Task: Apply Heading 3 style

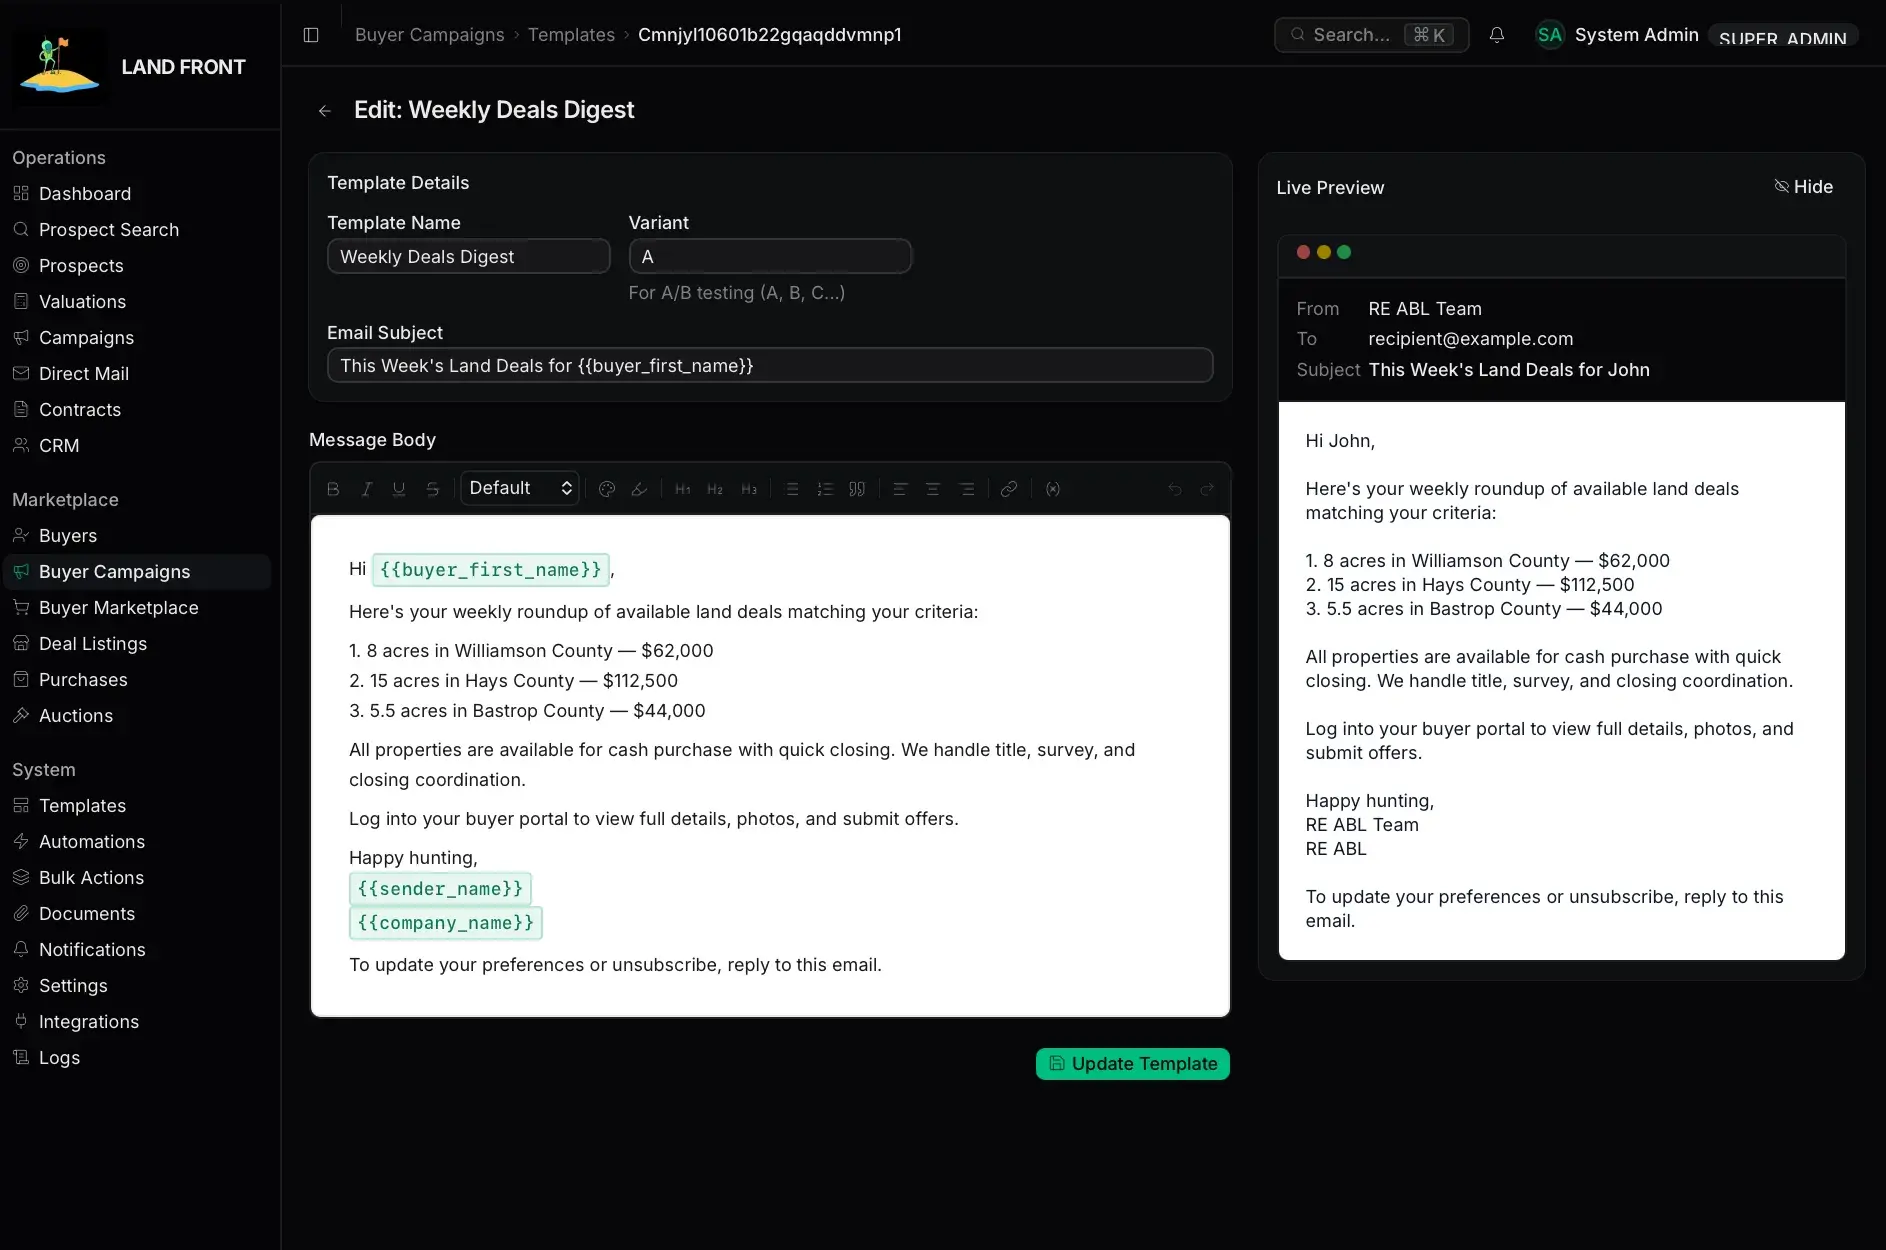Action: pyautogui.click(x=749, y=489)
